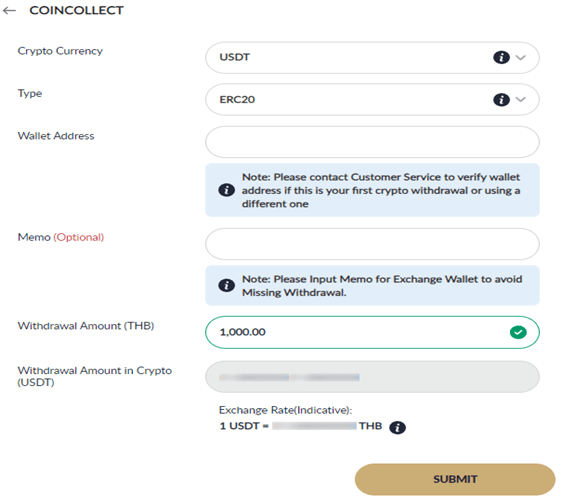This screenshot has width=562, height=500.
Task: Click the Withdrawal Amount THB field
Action: [372, 332]
